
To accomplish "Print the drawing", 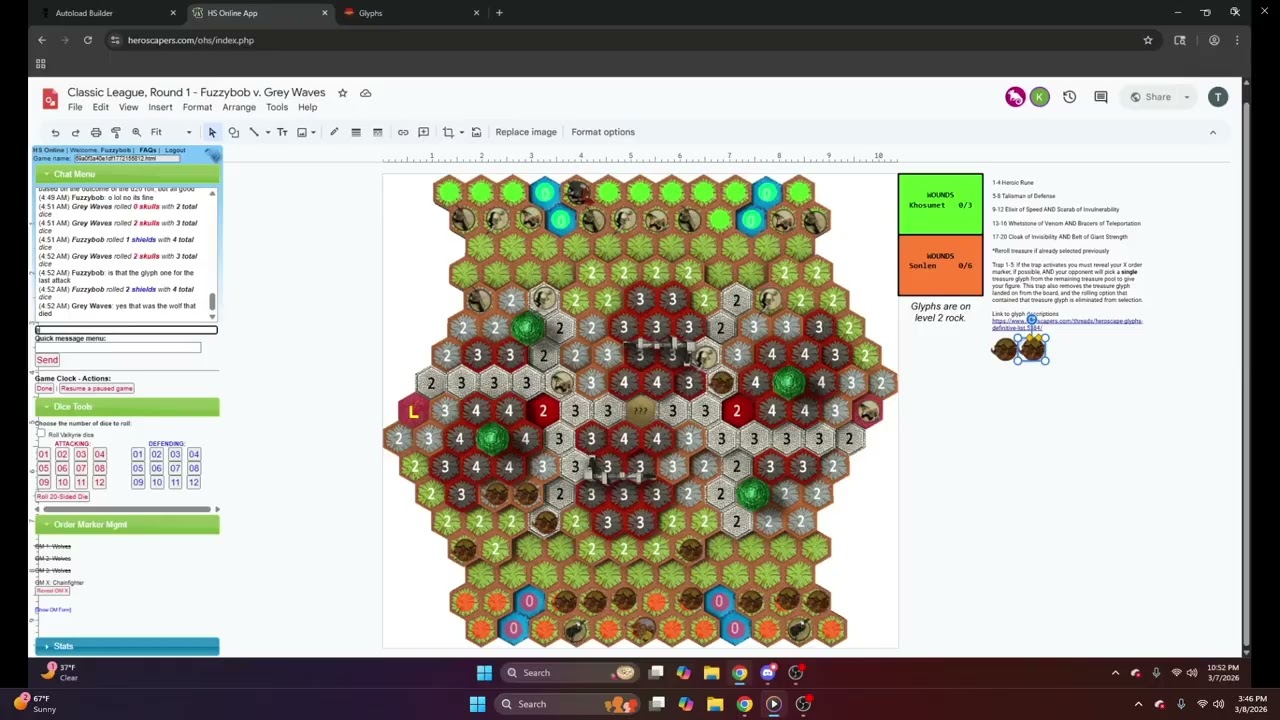I will (96, 132).
